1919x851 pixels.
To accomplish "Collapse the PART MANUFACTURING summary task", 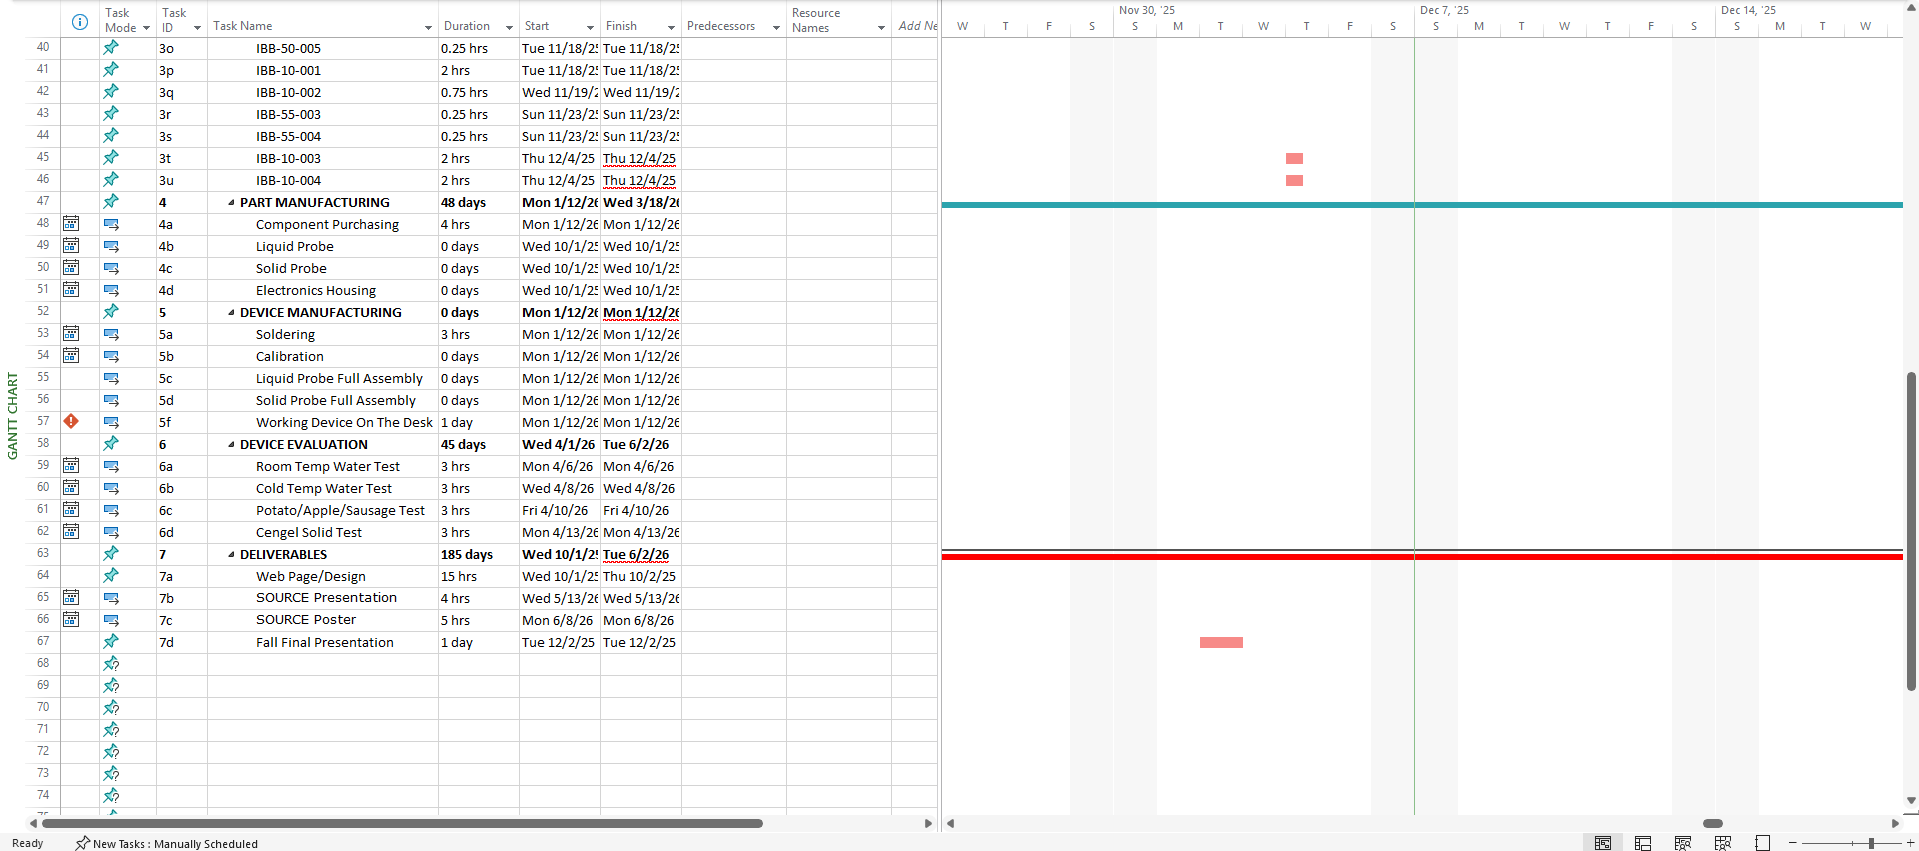I will (231, 203).
